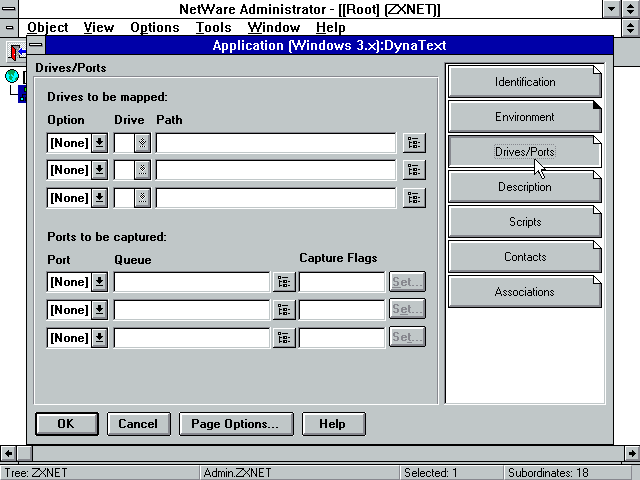The height and width of the screenshot is (480, 640).
Task: Open third Port dropdown in ports section
Action: (x=99, y=338)
